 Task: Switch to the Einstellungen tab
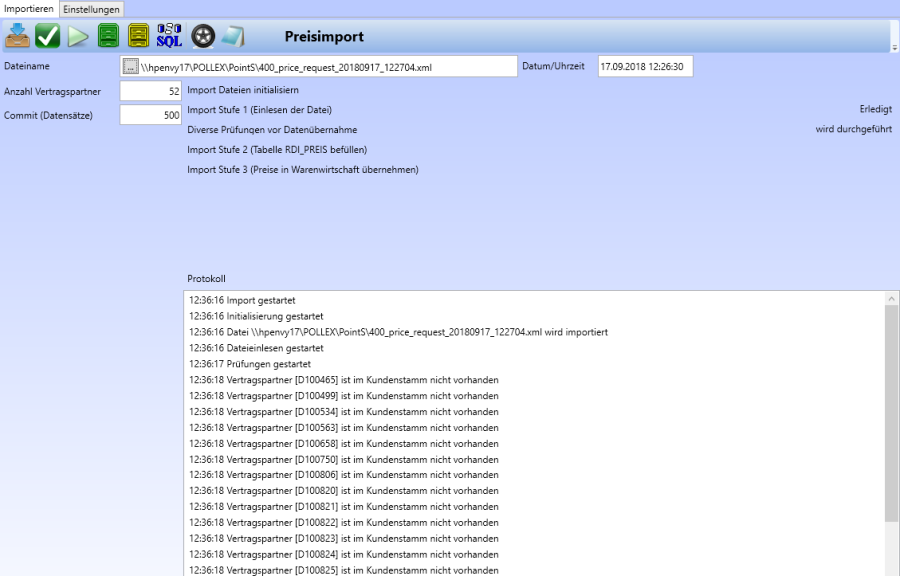pyautogui.click(x=92, y=9)
